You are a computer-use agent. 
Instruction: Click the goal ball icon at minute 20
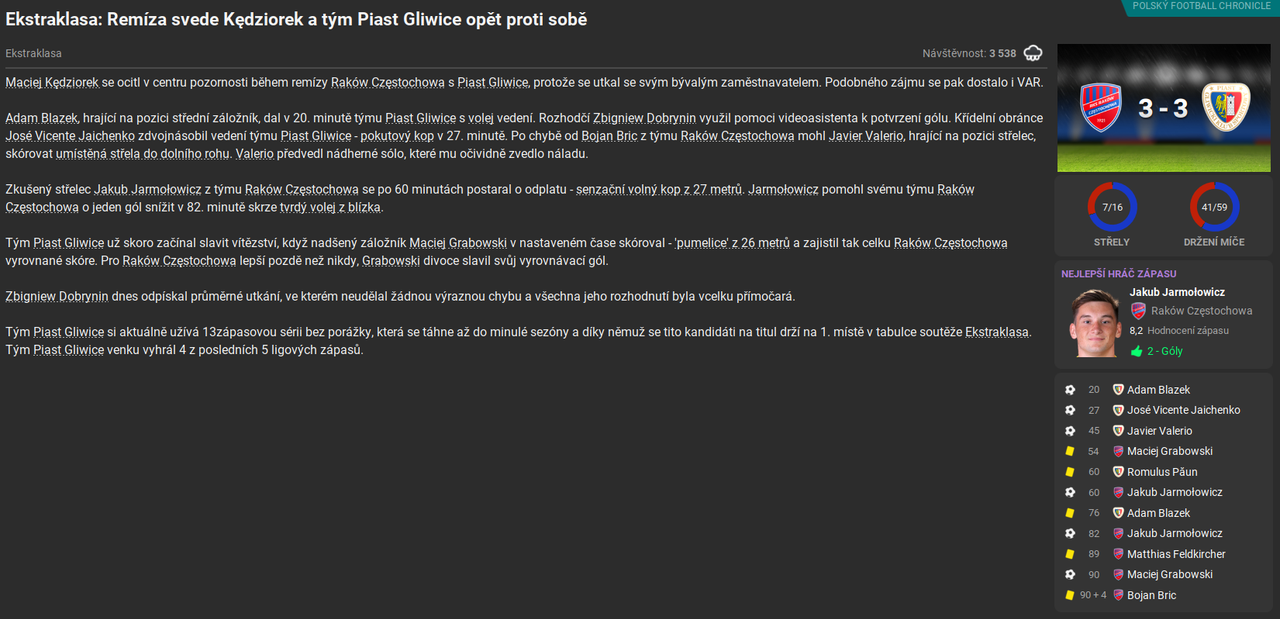pos(1070,390)
